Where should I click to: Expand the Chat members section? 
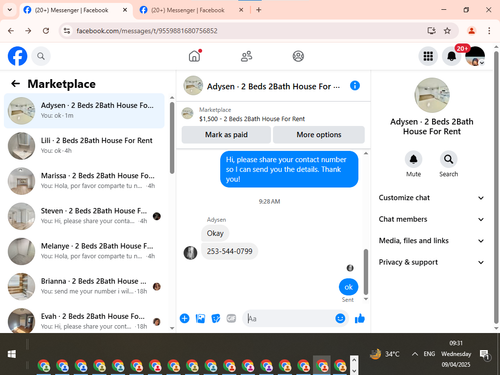click(431, 219)
